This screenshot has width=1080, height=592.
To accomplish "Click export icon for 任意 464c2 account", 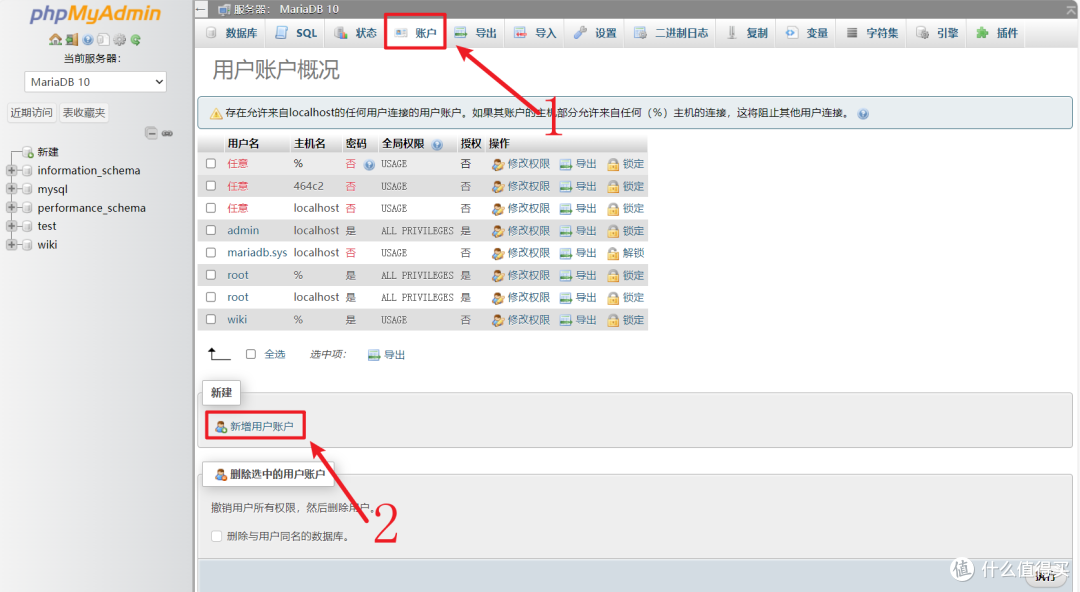I will pos(566,187).
